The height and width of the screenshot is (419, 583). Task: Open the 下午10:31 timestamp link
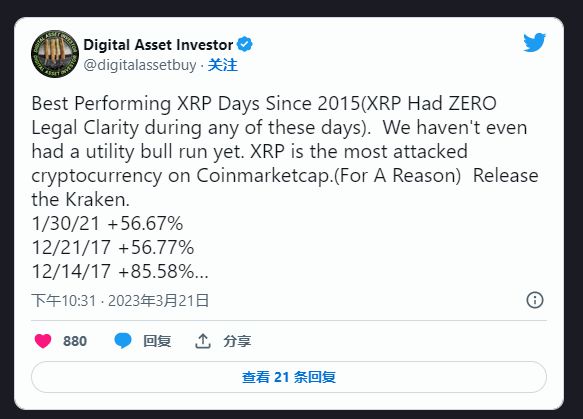click(x=64, y=300)
